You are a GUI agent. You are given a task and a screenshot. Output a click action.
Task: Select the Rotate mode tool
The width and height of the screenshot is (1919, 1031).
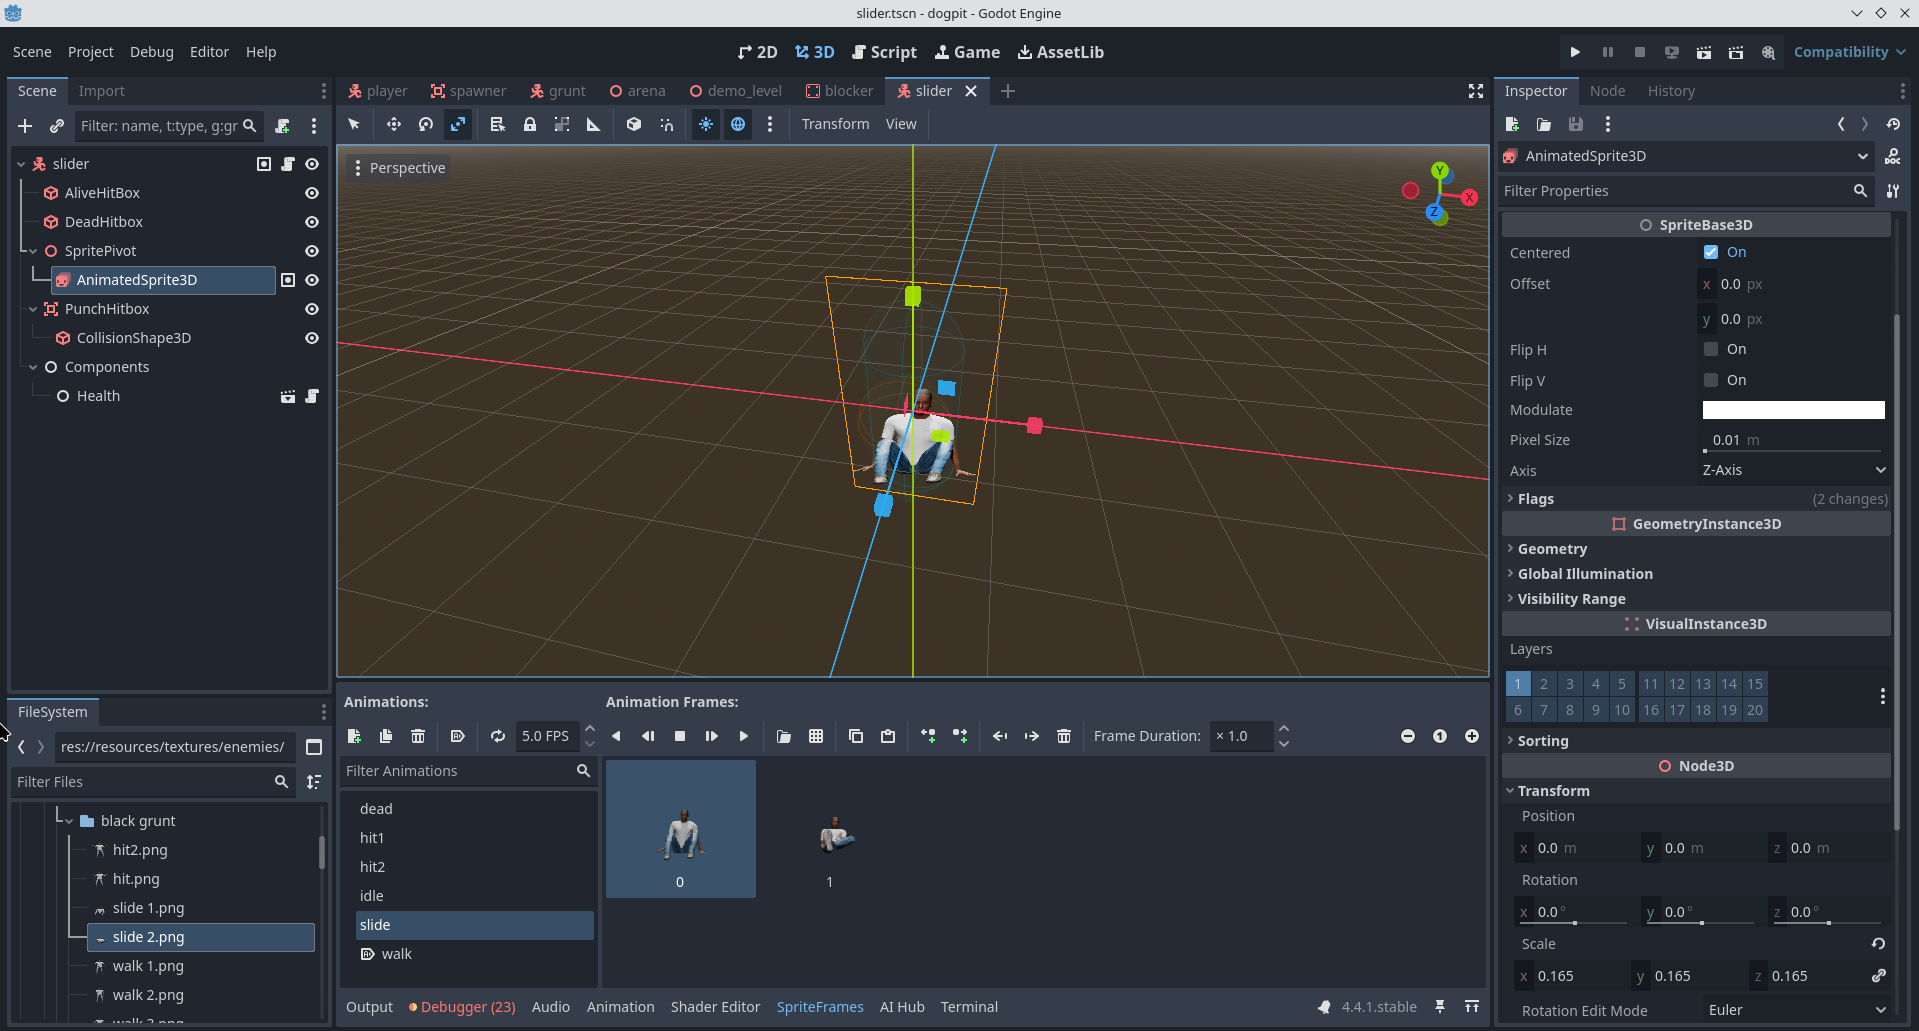[426, 124]
